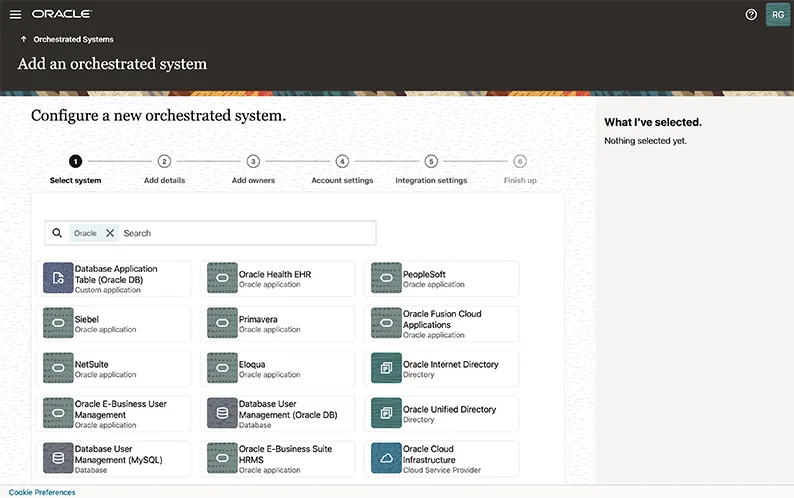Image resolution: width=794 pixels, height=498 pixels.
Task: Choose the Database User Management (MySQL) icon
Action: click(x=59, y=459)
